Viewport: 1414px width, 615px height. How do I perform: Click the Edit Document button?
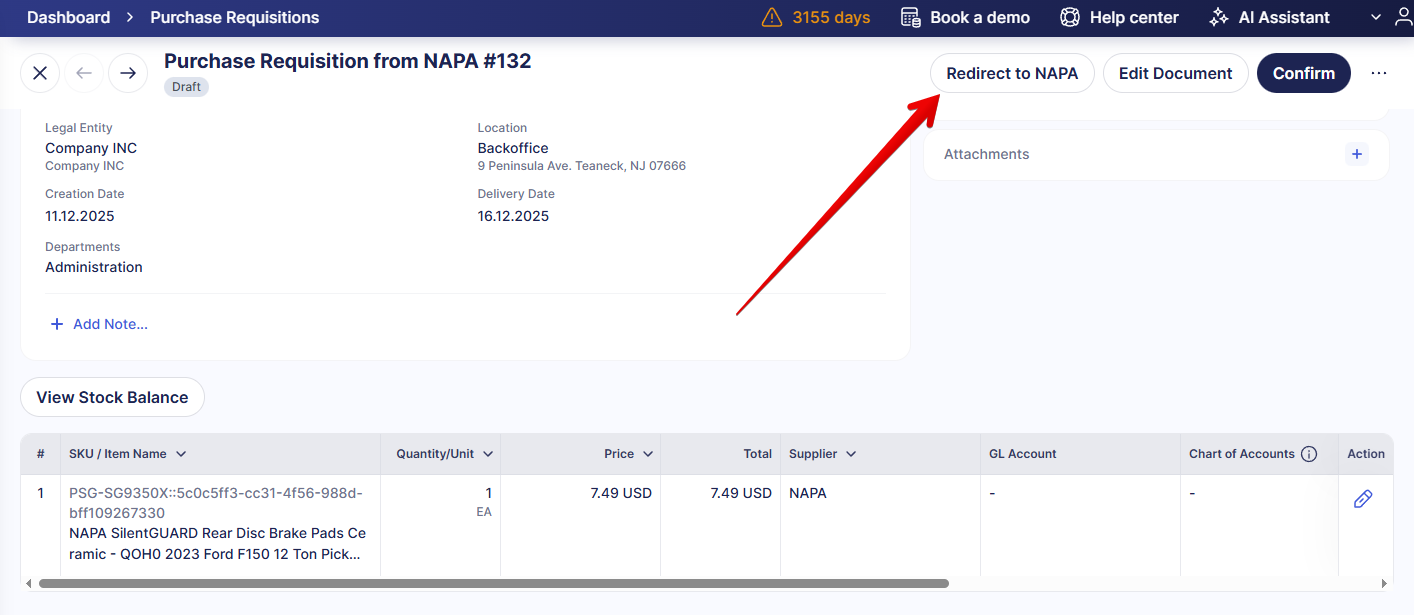pos(1175,73)
